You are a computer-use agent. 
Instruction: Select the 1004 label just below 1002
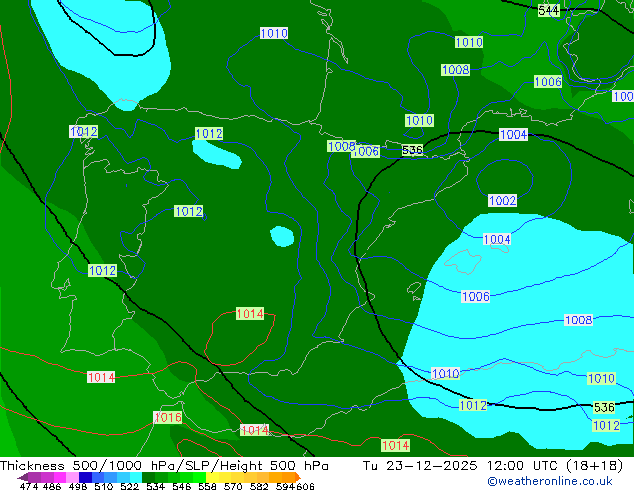point(497,239)
